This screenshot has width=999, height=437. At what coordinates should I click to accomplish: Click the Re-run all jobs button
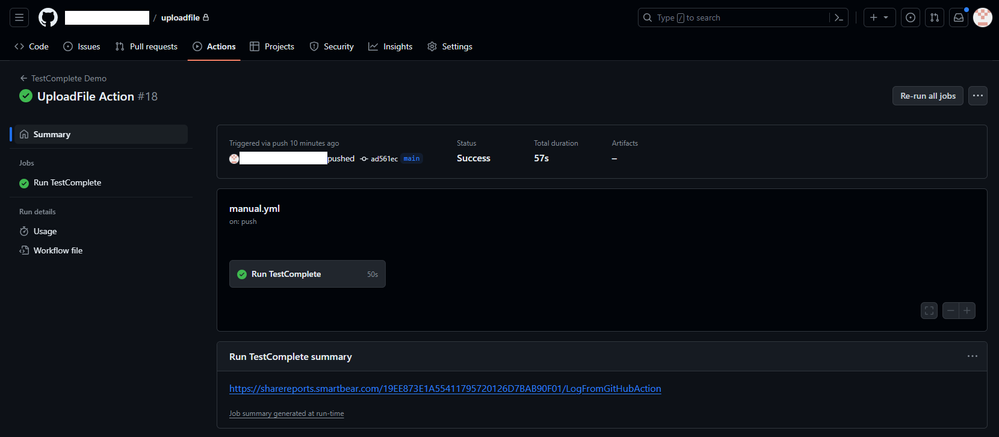point(928,96)
